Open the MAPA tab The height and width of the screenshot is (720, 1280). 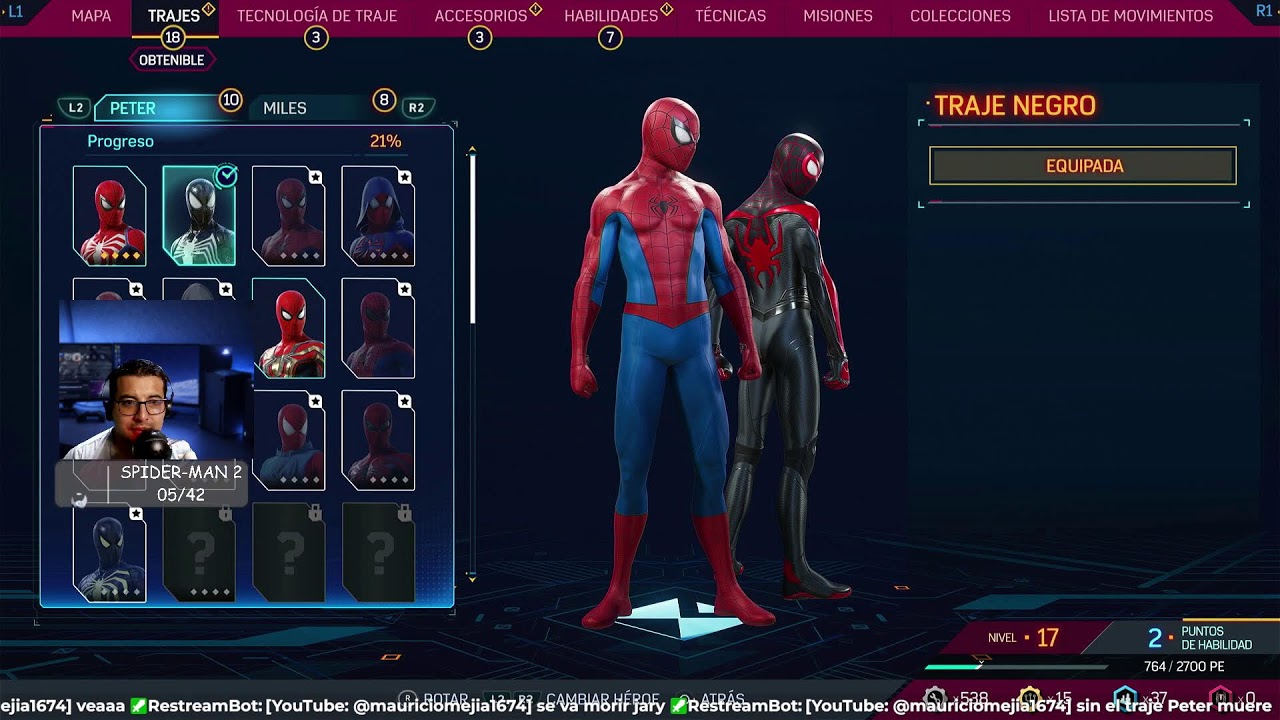pos(92,16)
